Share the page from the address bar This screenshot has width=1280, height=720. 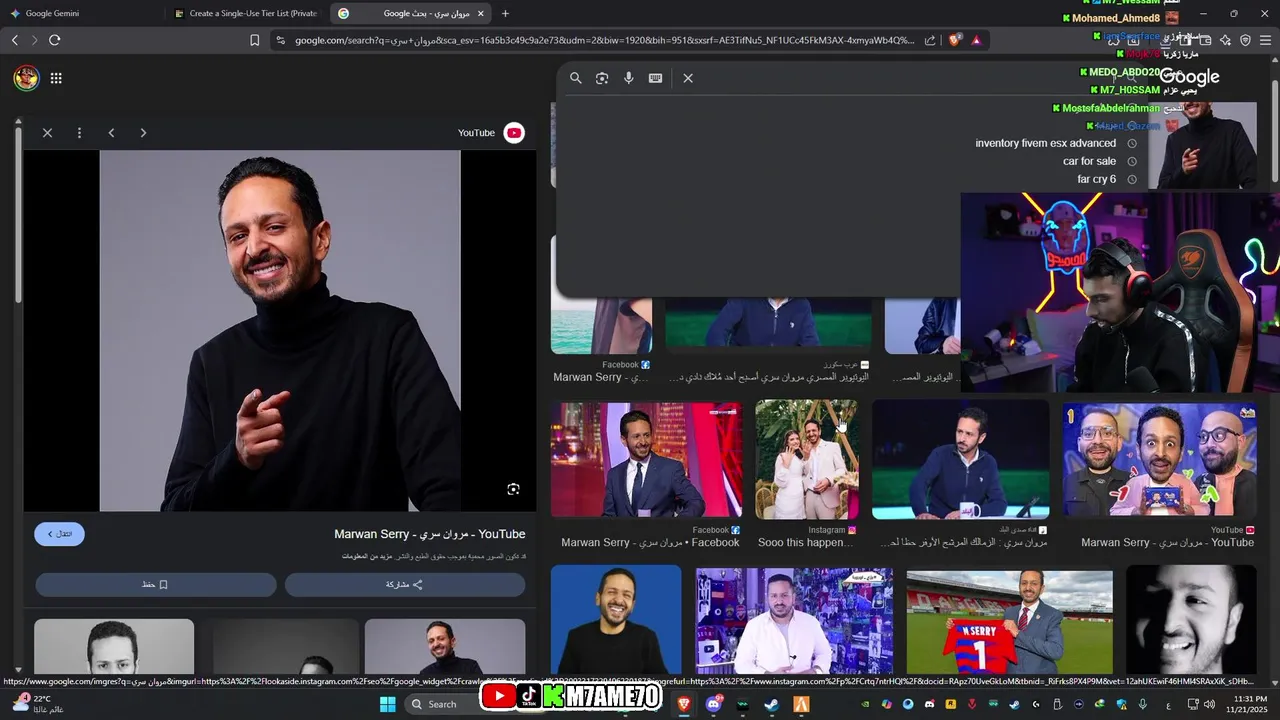point(930,40)
